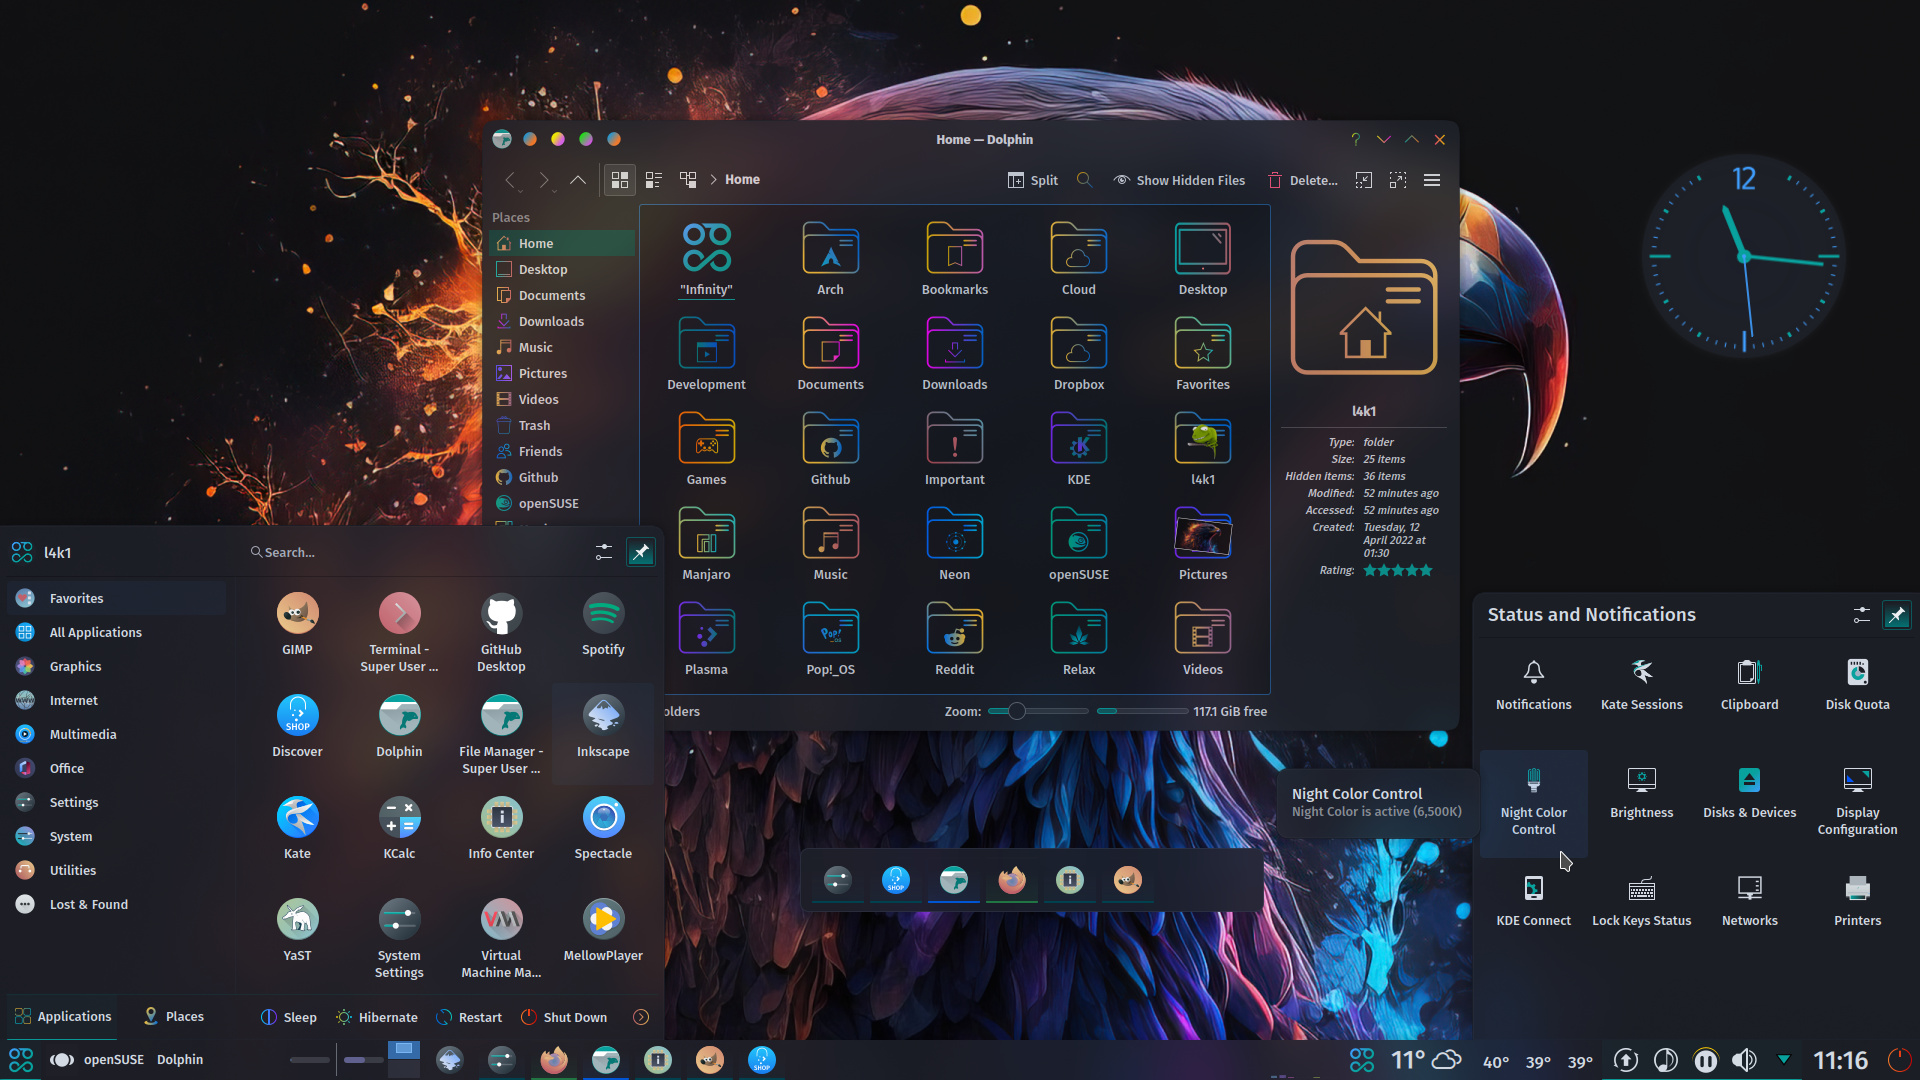Unpin the application launcher popup
The image size is (1920, 1080).
pos(640,551)
